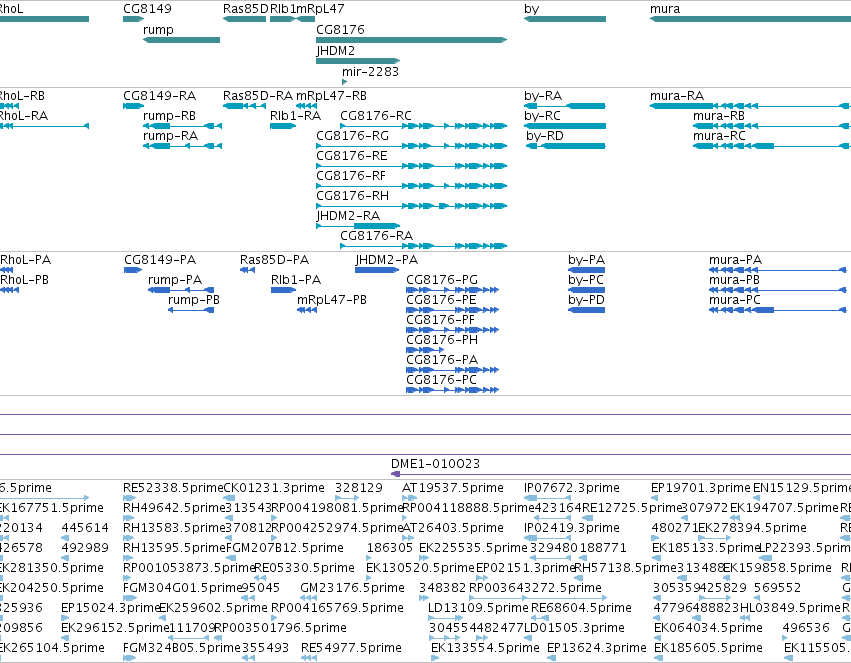Select the CG8149 gene
Viewport: 851px width, 663px height.
[x=134, y=19]
